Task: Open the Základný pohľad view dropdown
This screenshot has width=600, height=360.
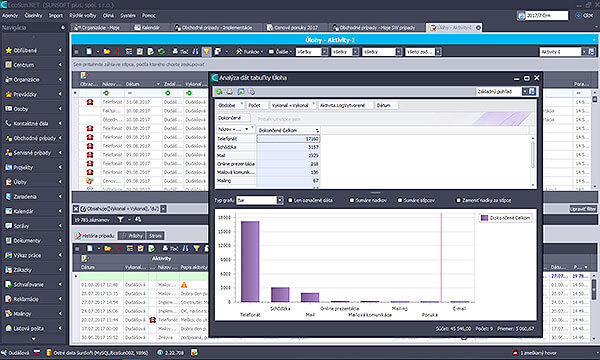Action: tap(525, 91)
